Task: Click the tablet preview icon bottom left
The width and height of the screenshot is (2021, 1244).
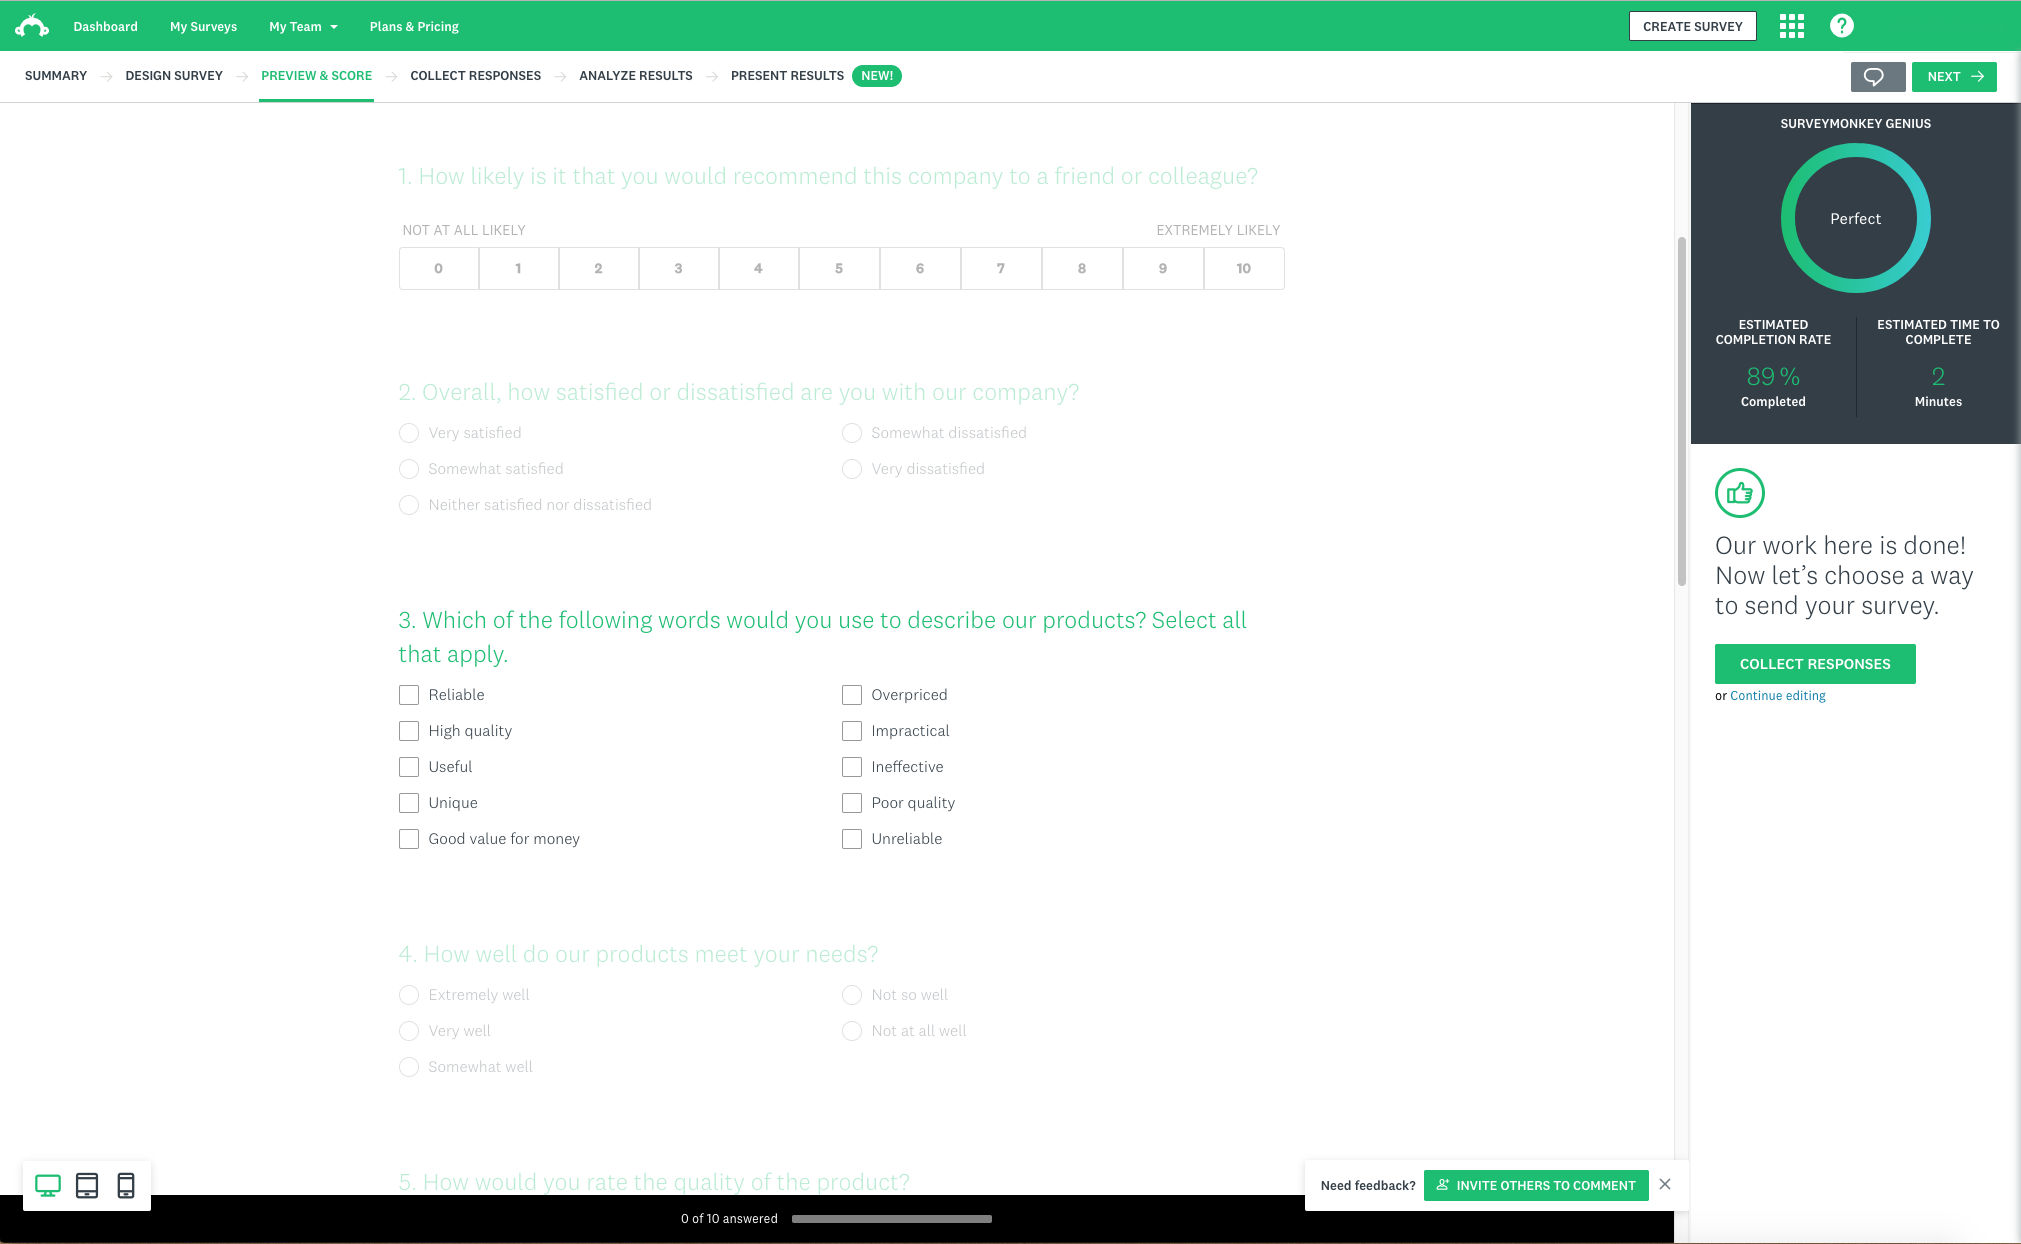Action: (x=87, y=1185)
